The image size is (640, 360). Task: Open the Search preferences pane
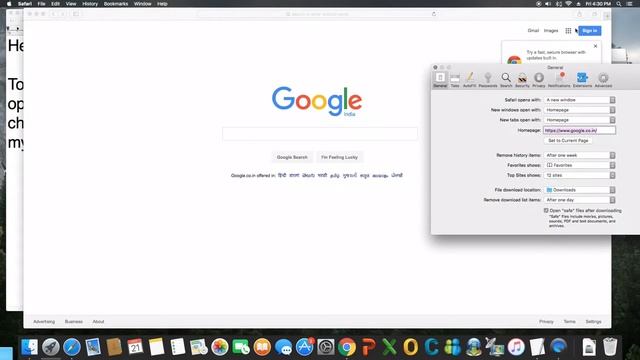[x=506, y=80]
